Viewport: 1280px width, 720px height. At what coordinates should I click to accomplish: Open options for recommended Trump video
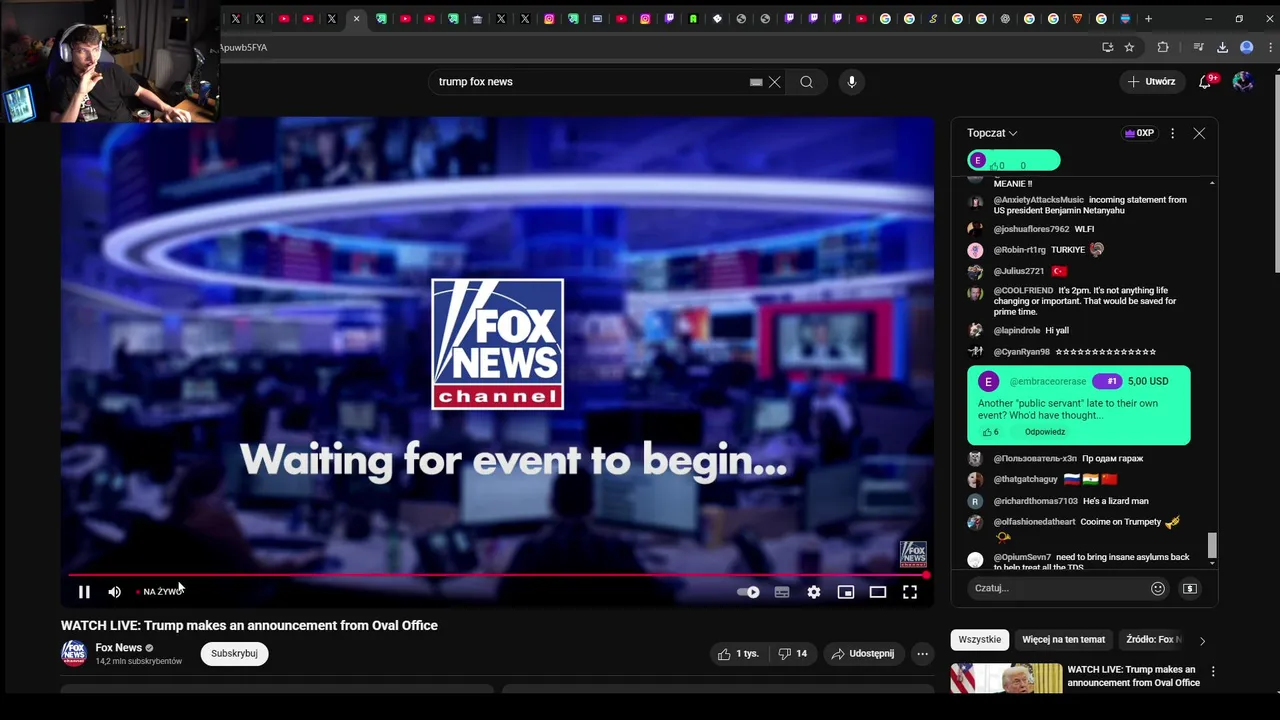(x=1213, y=672)
